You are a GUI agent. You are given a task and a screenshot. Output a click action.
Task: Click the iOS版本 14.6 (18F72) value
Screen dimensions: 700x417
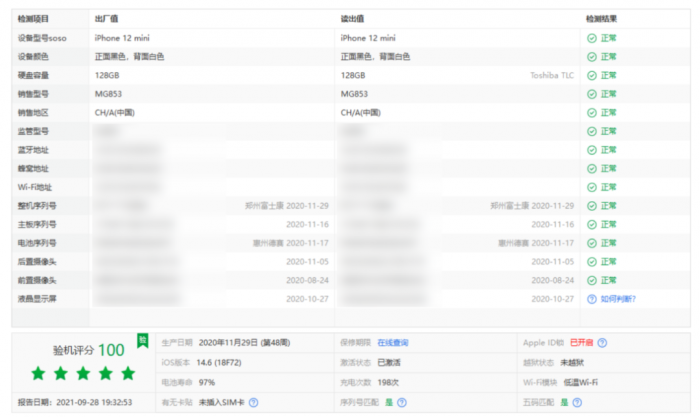pyautogui.click(x=219, y=363)
